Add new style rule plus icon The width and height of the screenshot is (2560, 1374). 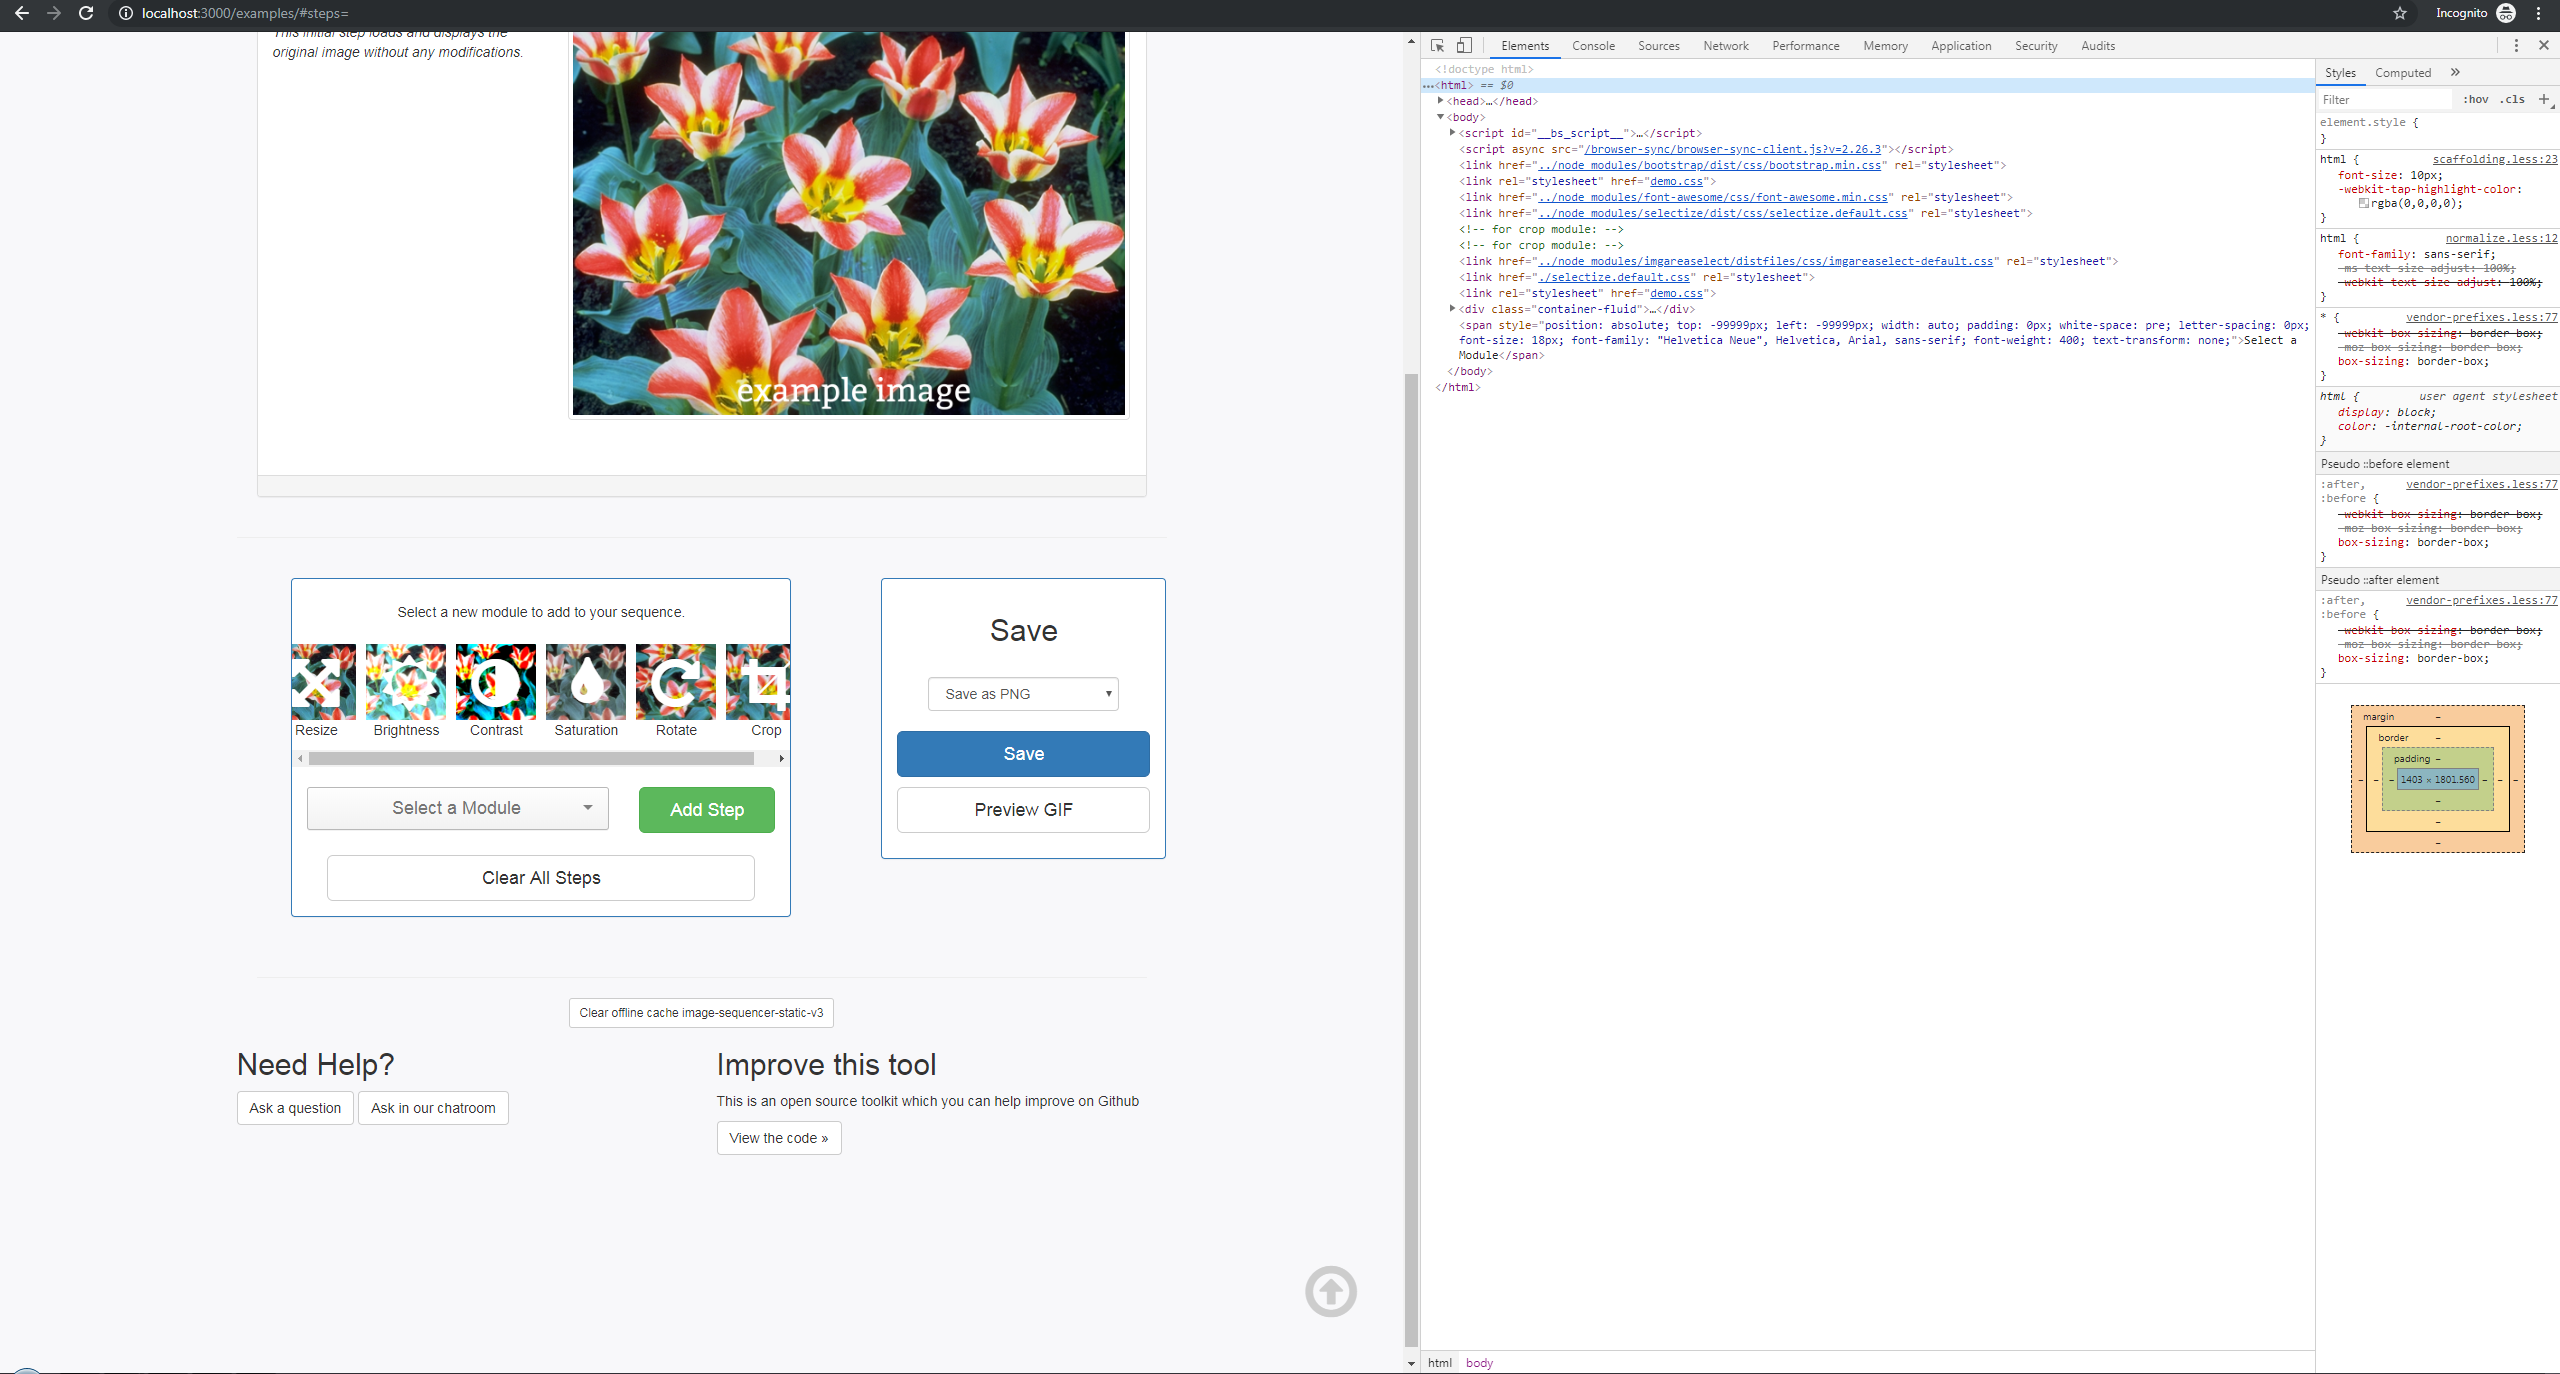[2544, 99]
